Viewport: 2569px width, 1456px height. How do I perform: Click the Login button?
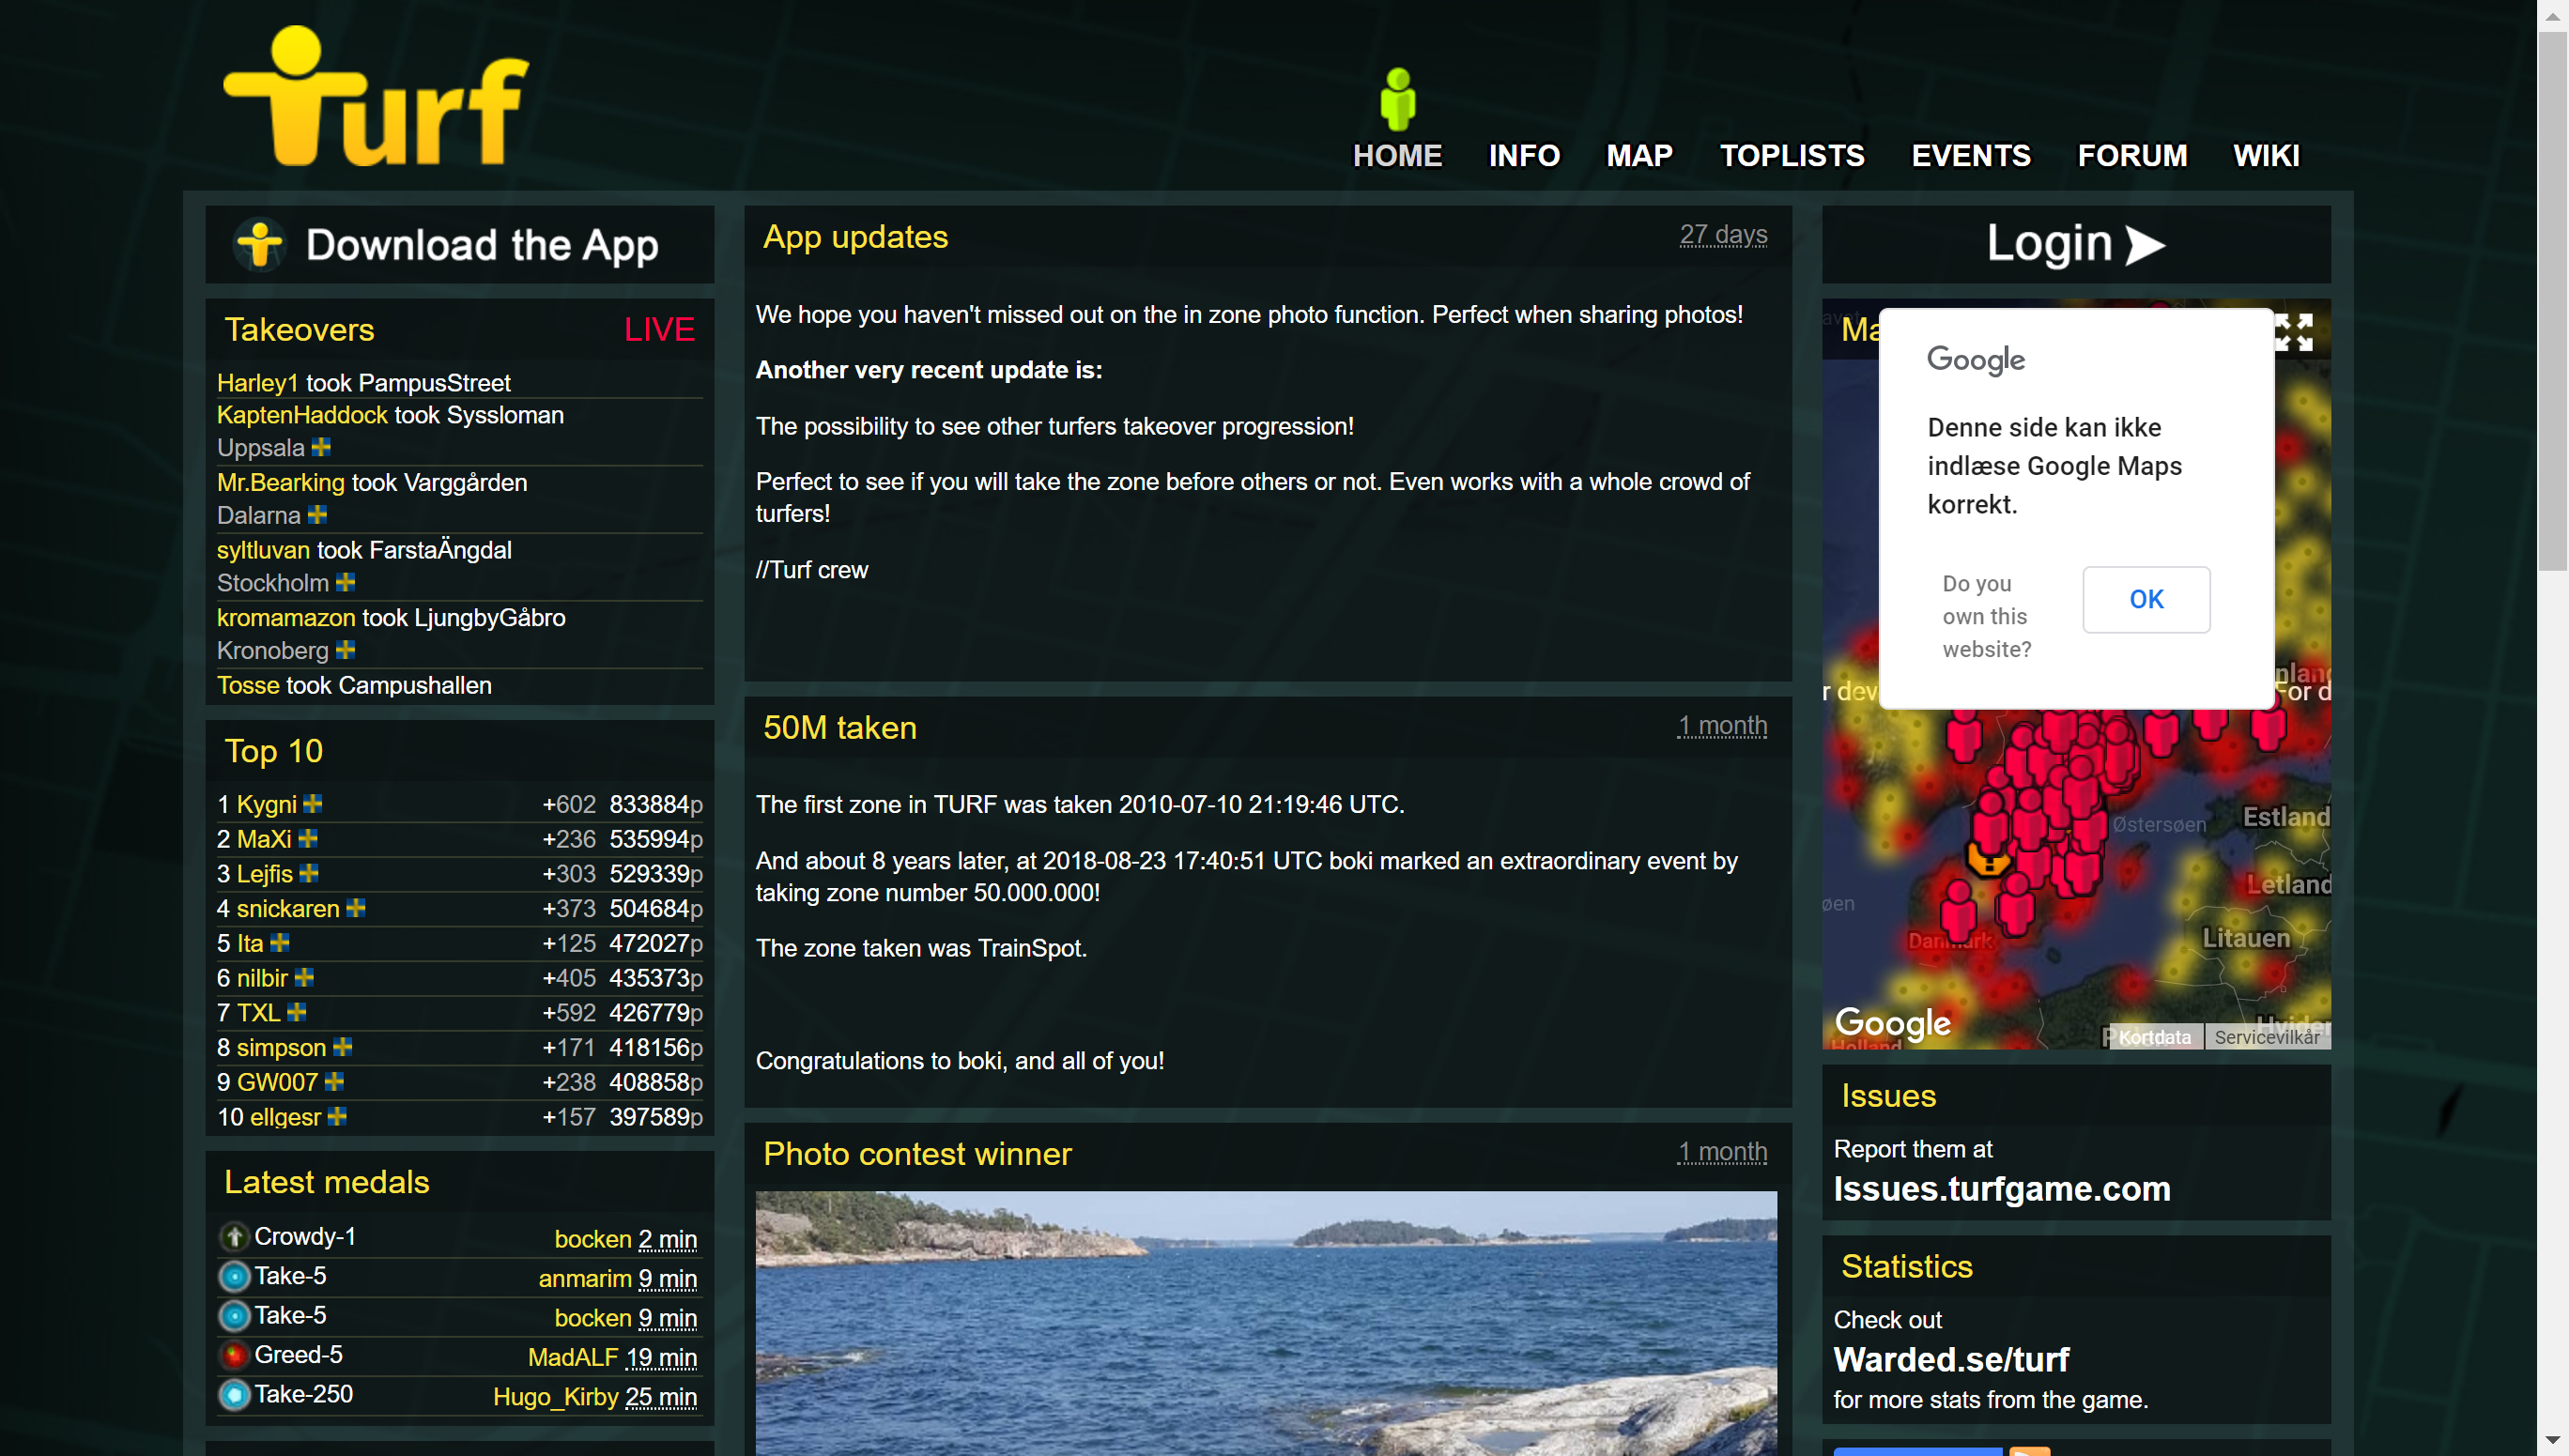point(2075,245)
